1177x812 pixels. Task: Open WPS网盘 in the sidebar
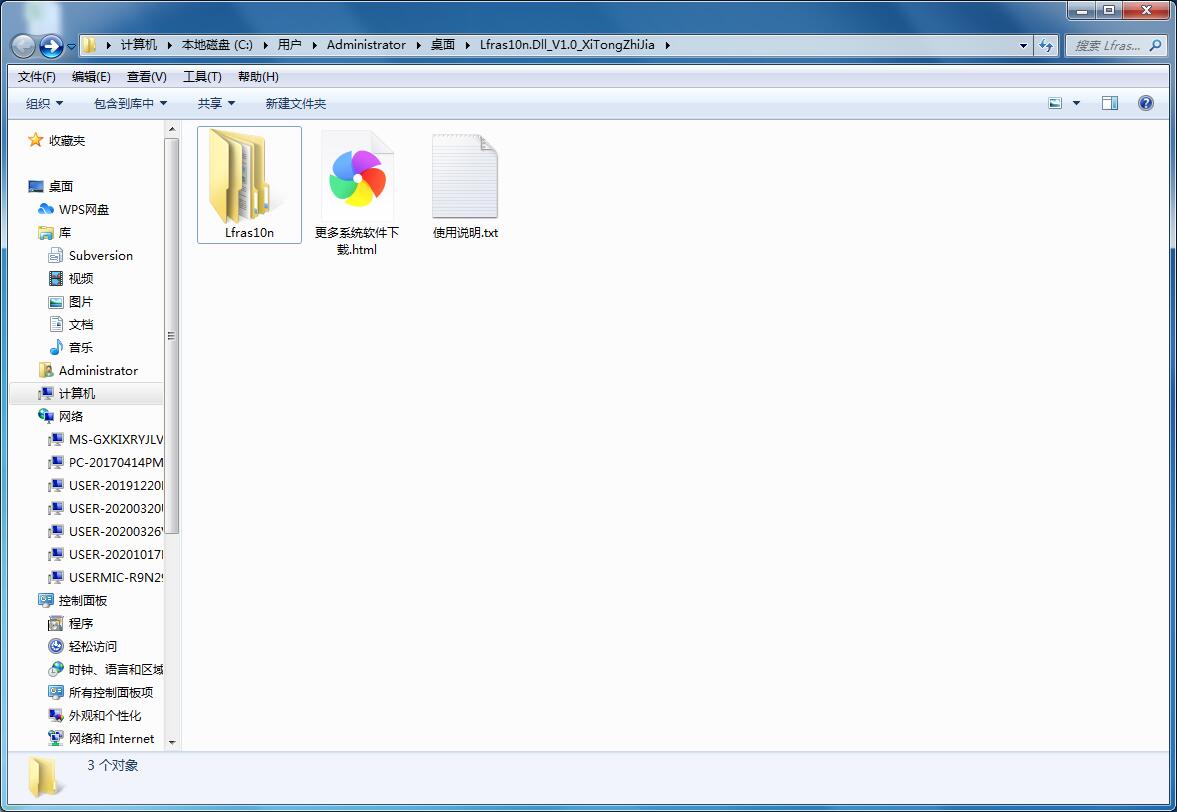tap(83, 209)
